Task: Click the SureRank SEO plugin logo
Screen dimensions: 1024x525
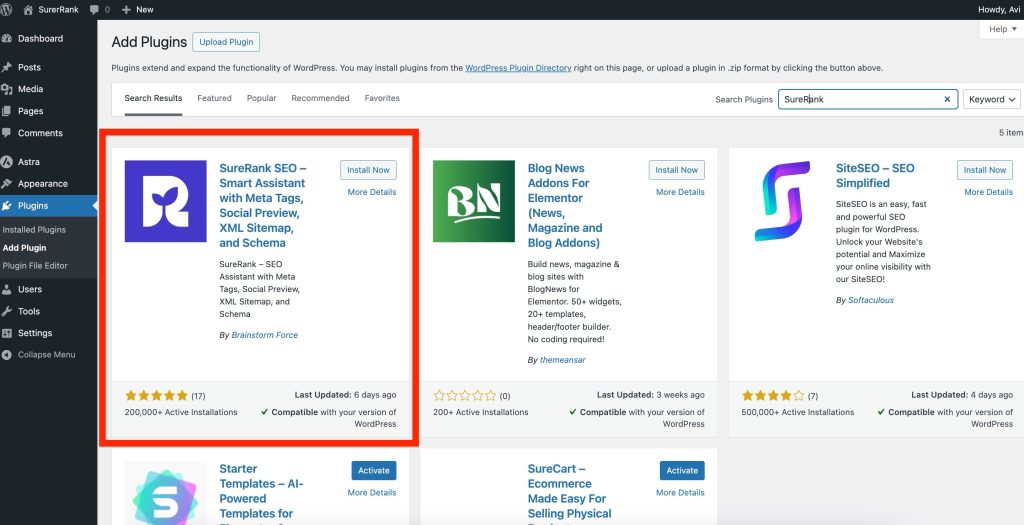Action: 166,201
